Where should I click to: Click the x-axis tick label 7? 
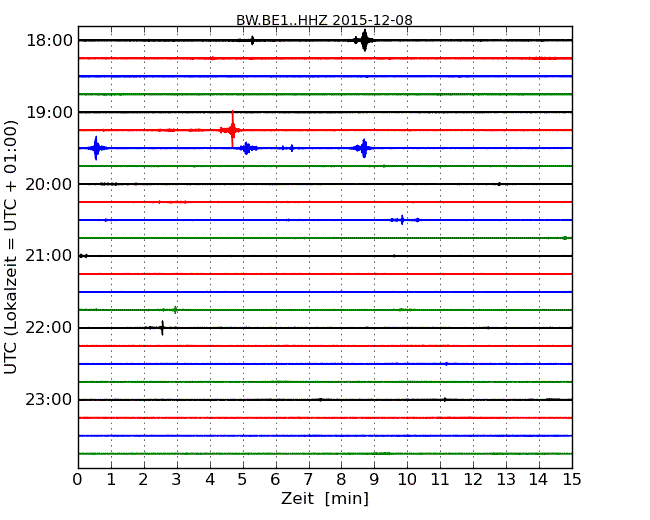[308, 479]
